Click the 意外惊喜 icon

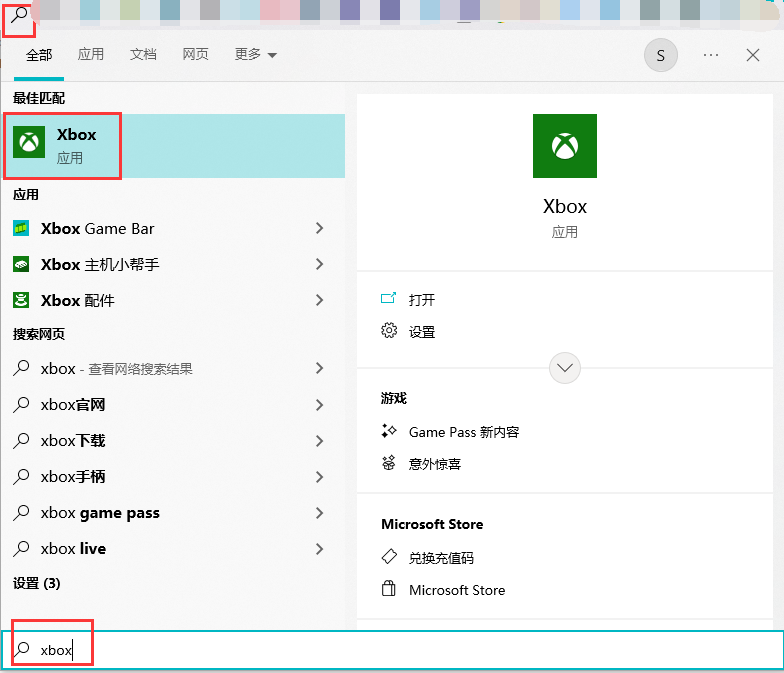(389, 464)
